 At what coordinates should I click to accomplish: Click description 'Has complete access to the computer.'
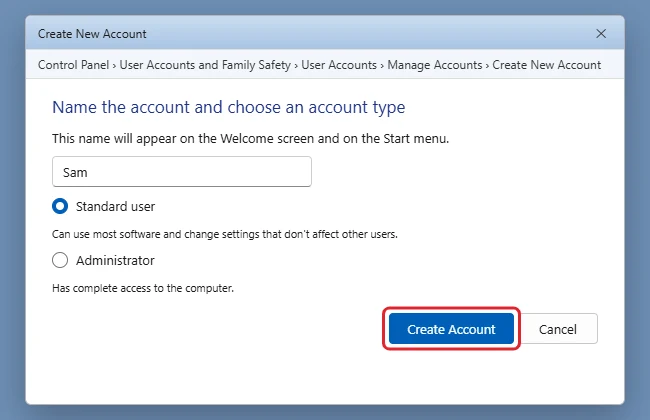(x=143, y=288)
